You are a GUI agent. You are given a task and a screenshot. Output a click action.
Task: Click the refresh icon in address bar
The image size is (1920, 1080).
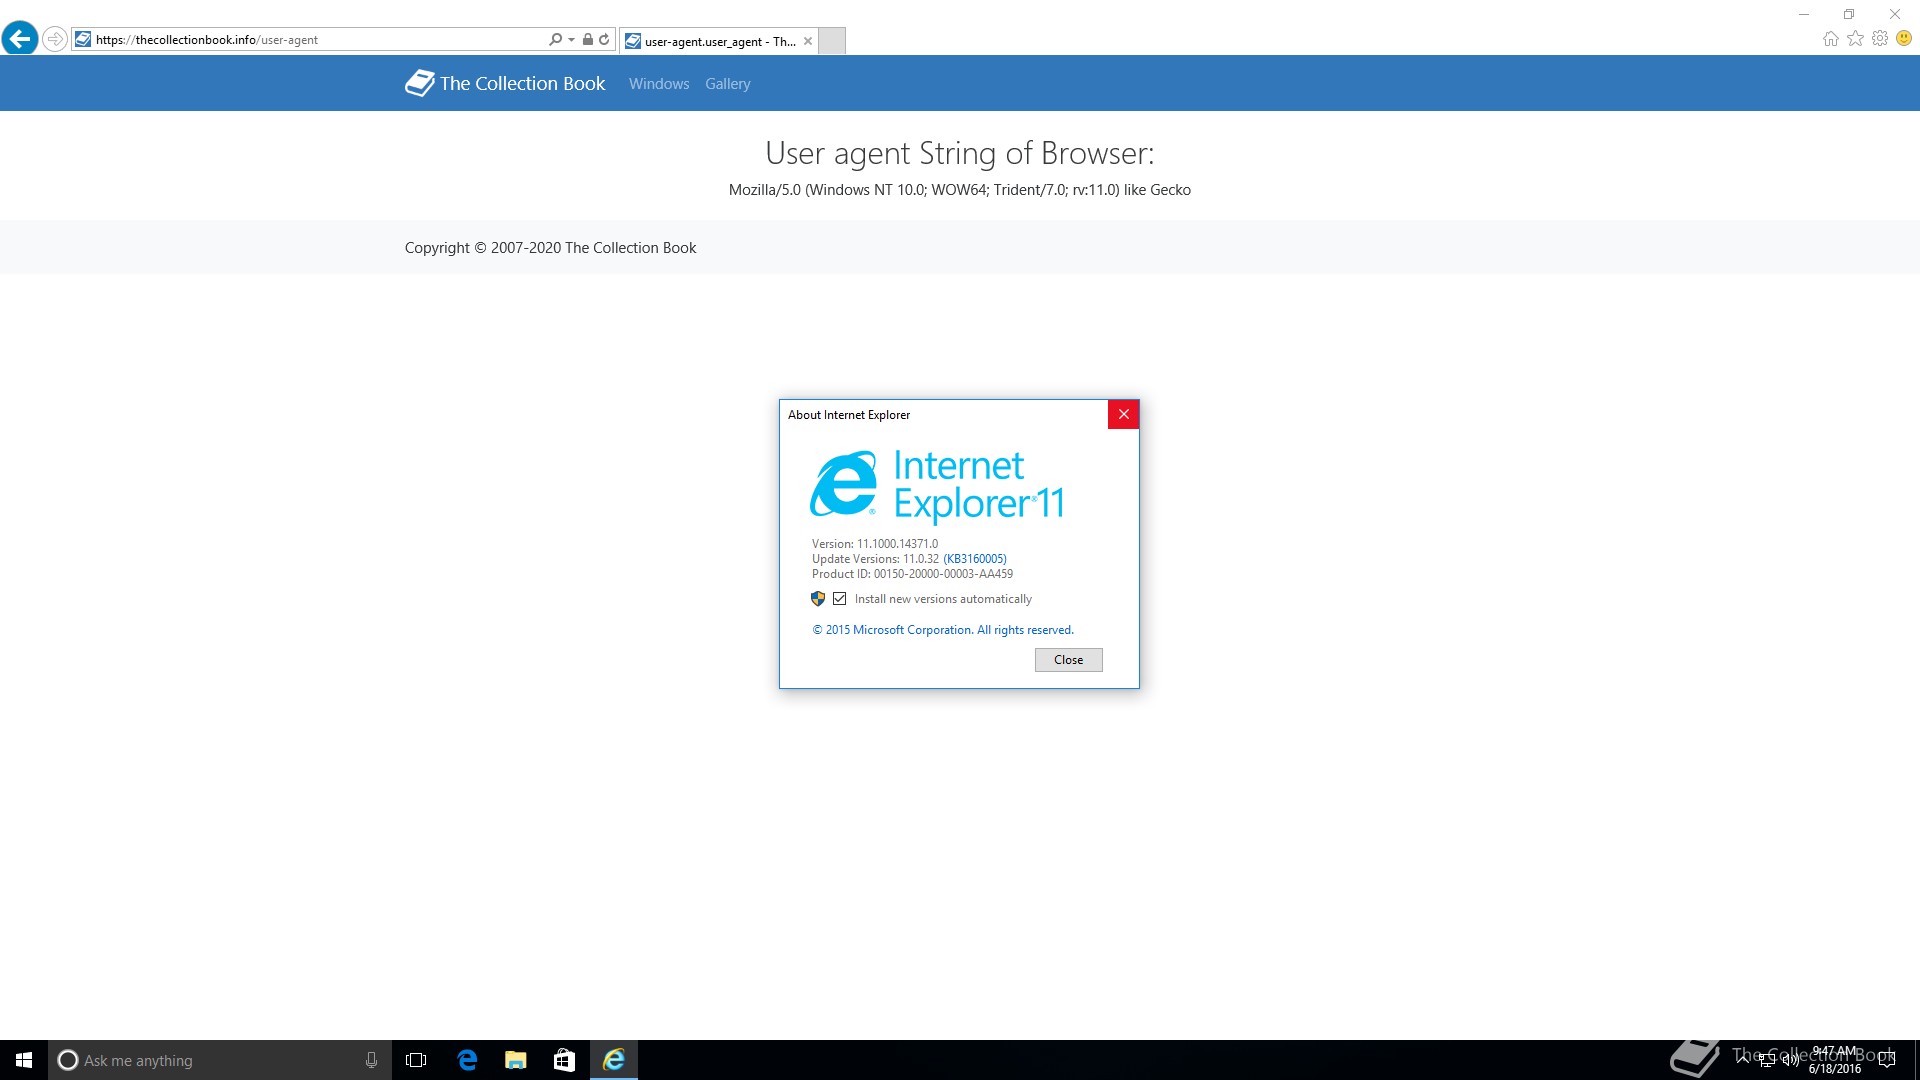pyautogui.click(x=604, y=40)
